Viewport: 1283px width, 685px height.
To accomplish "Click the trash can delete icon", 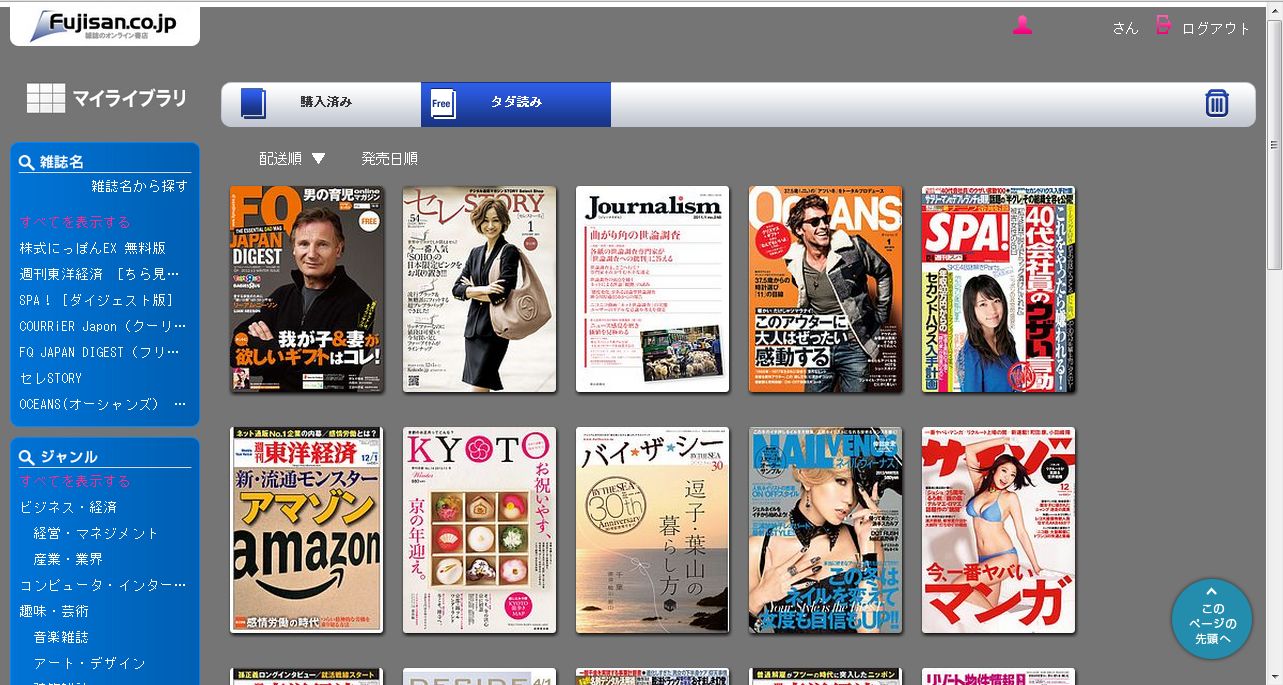I will 1216,103.
